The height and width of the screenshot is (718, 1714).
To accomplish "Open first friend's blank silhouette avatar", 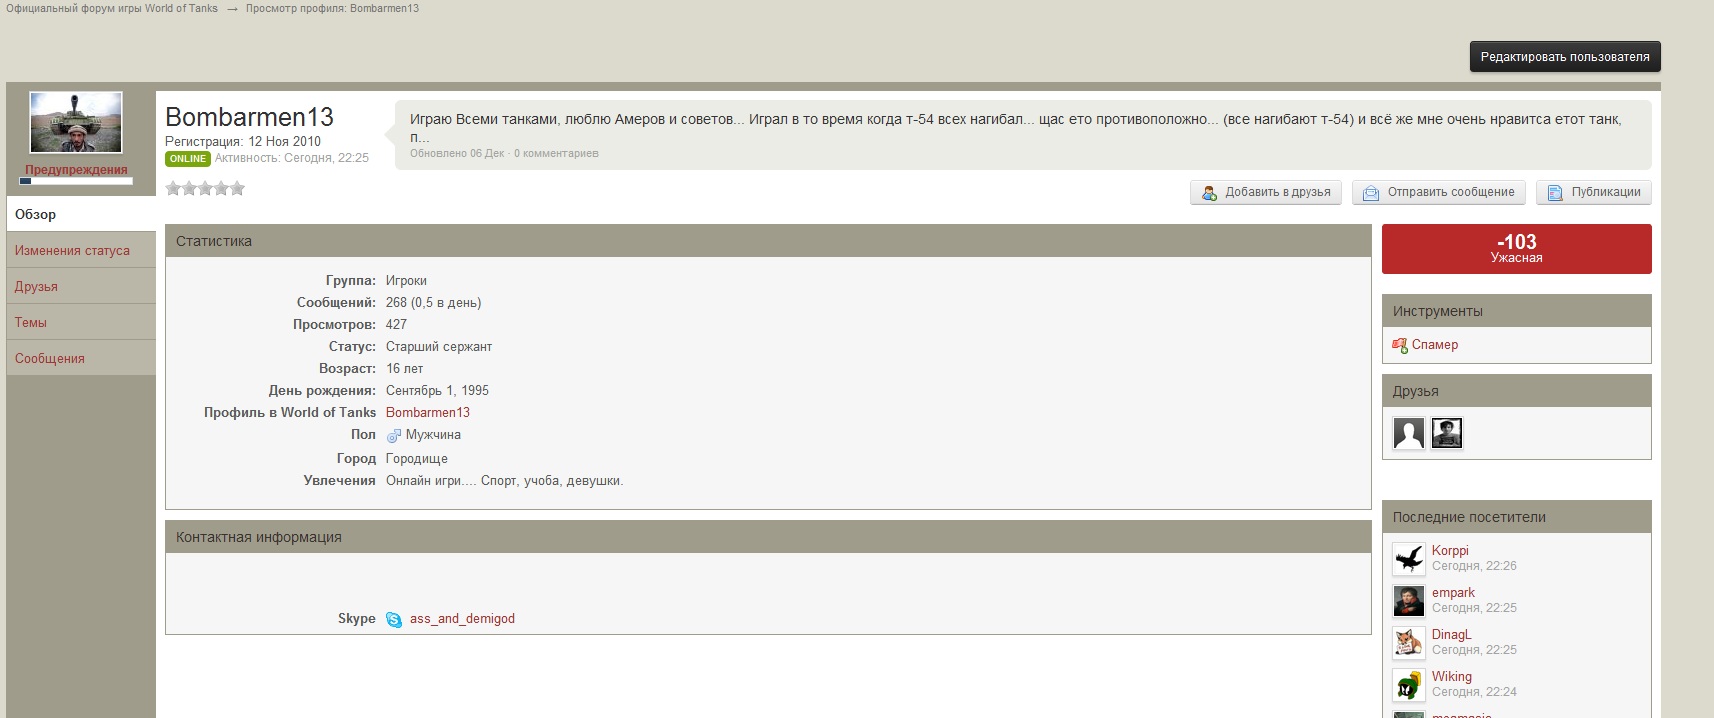I will (x=1409, y=433).
